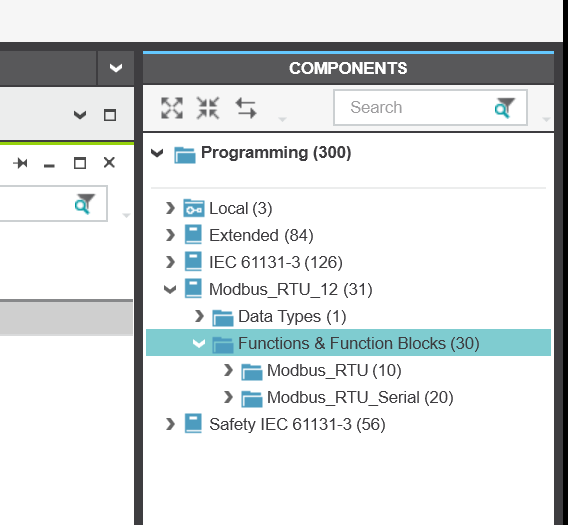Click the COMPONENTS panel header
Image resolution: width=568 pixels, height=525 pixels.
click(x=348, y=68)
